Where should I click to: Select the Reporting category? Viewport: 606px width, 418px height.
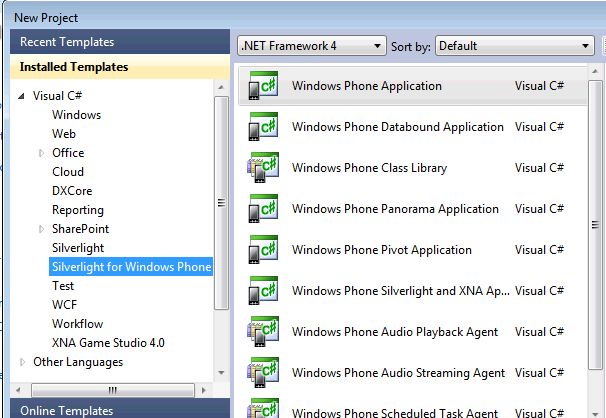pyautogui.click(x=78, y=210)
